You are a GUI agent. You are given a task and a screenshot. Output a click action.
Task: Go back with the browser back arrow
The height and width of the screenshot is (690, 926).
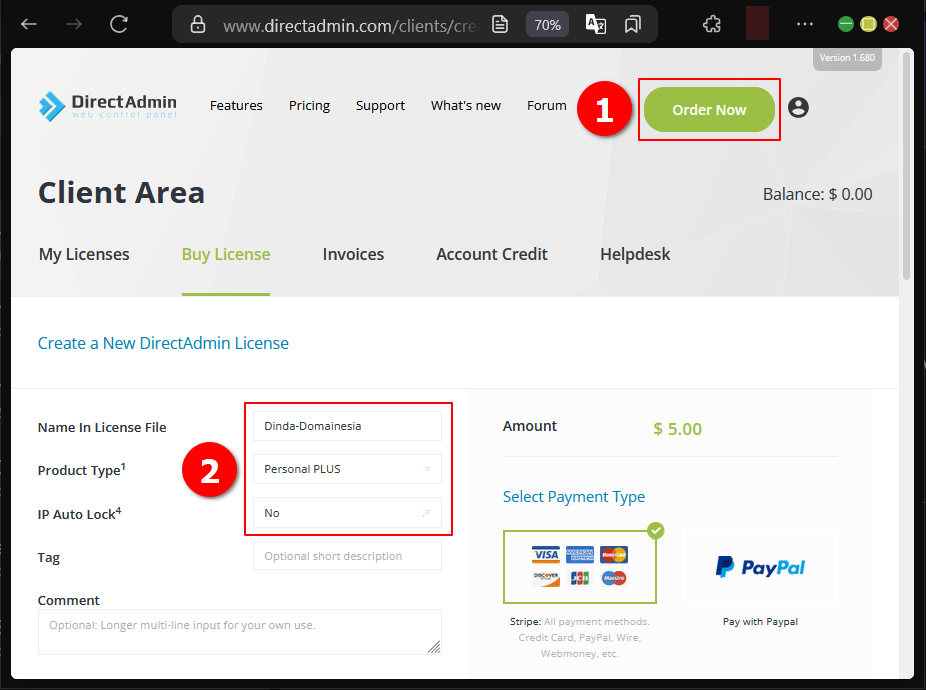click(x=28, y=24)
